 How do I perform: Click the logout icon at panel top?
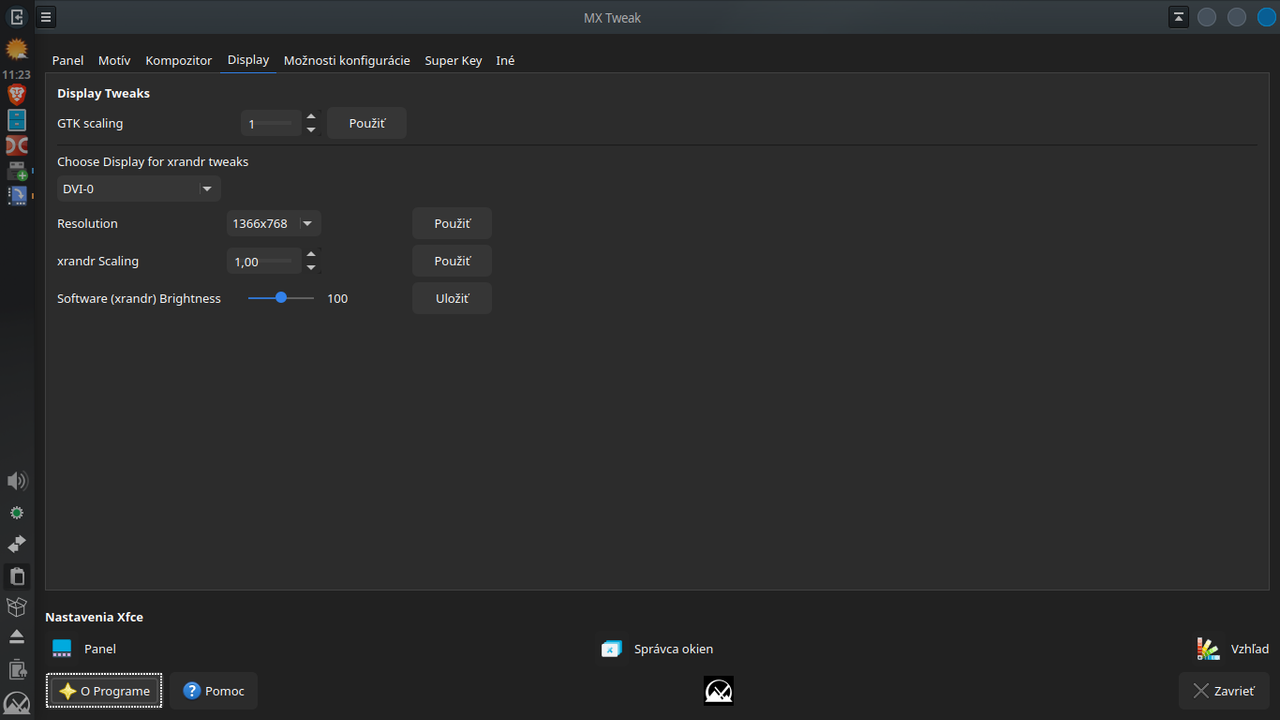click(x=16, y=17)
